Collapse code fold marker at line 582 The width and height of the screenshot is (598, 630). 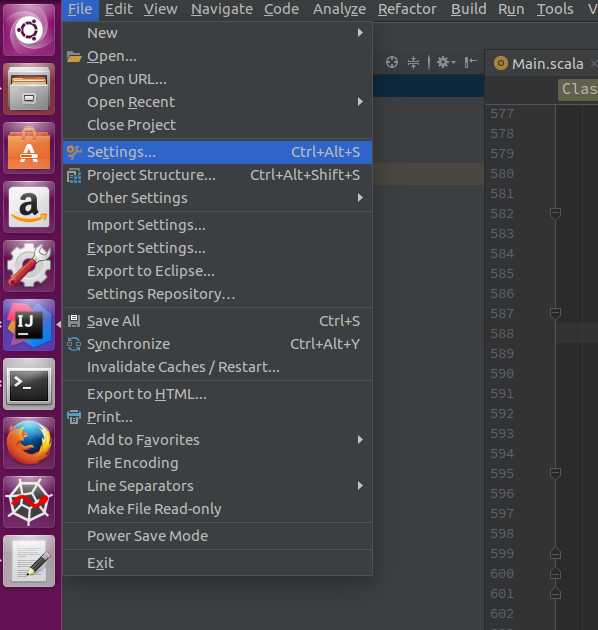pyautogui.click(x=555, y=213)
